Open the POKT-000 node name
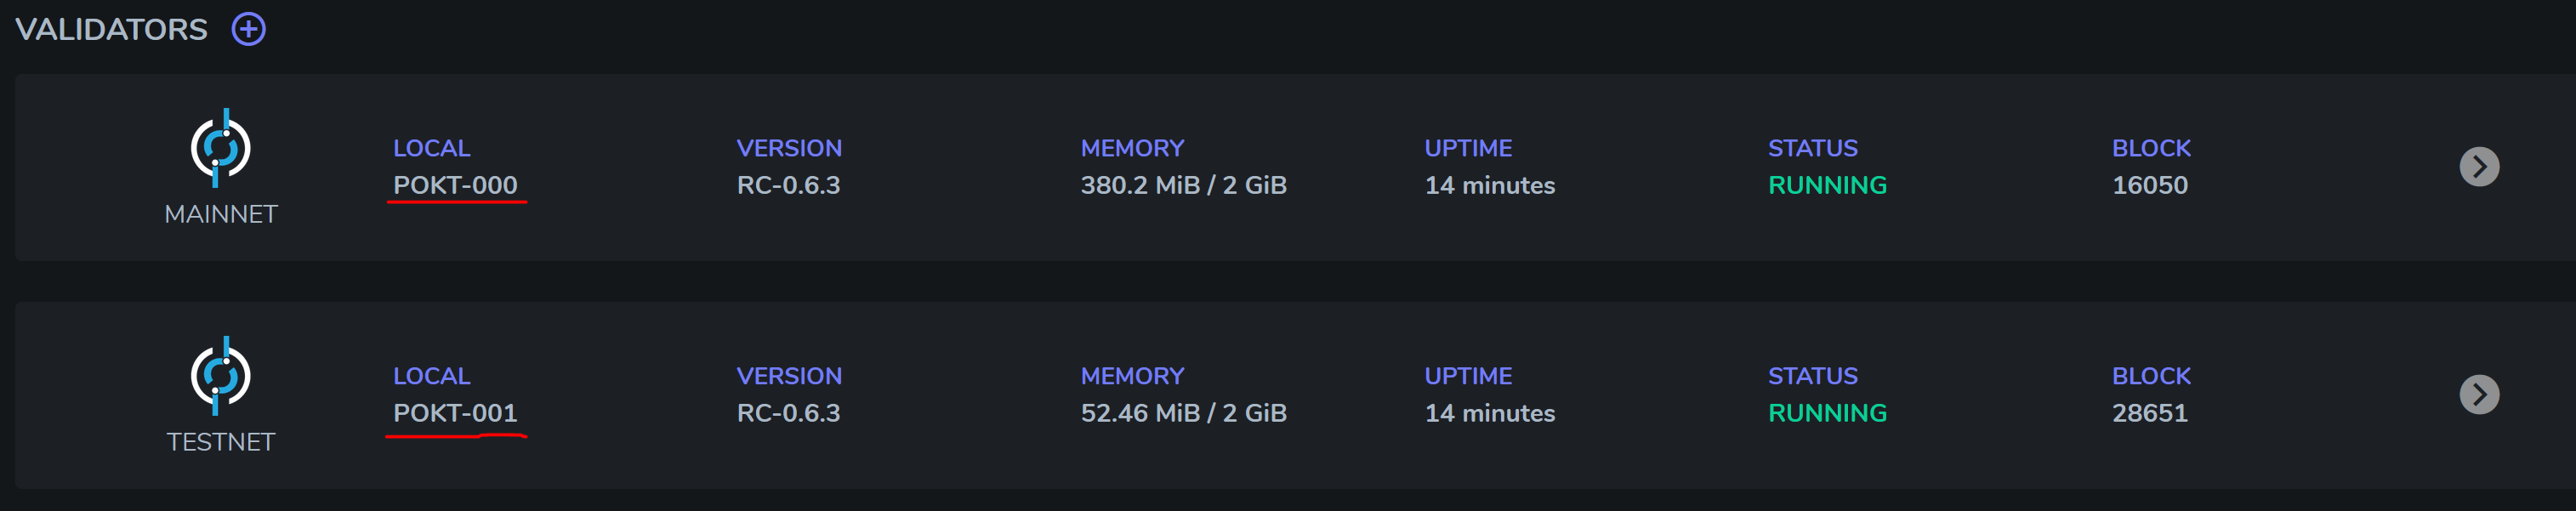2576x511 pixels. click(x=455, y=185)
